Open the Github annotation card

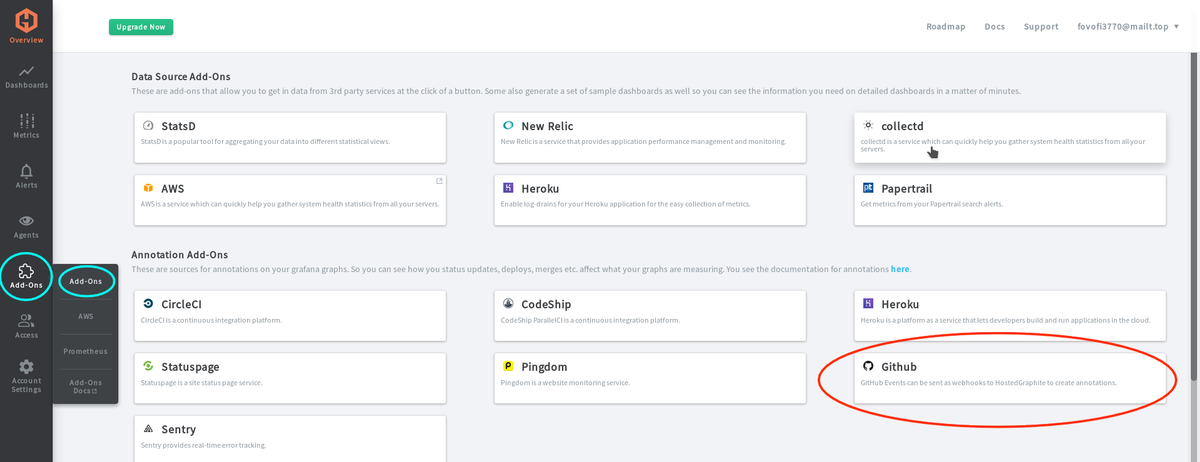1010,378
